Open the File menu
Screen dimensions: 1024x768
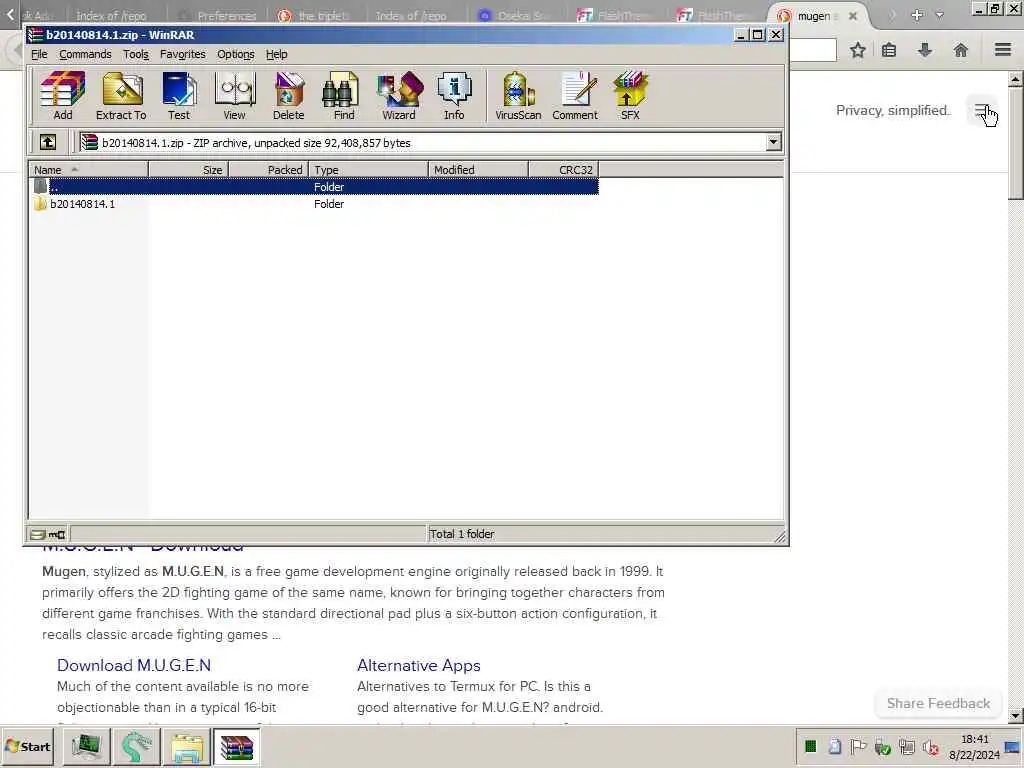39,54
